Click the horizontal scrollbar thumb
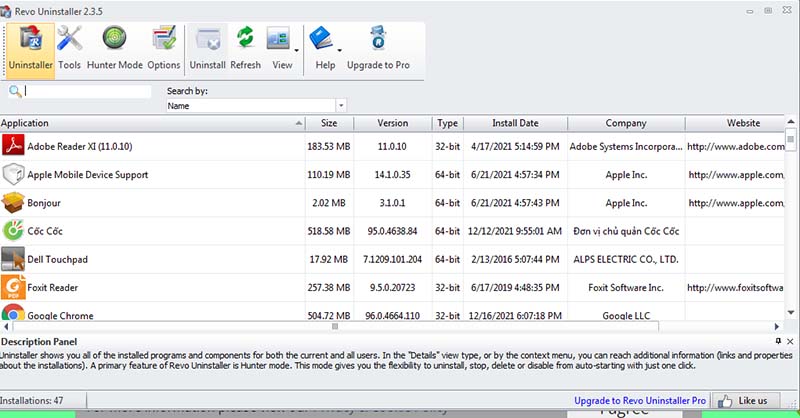 click(335, 326)
